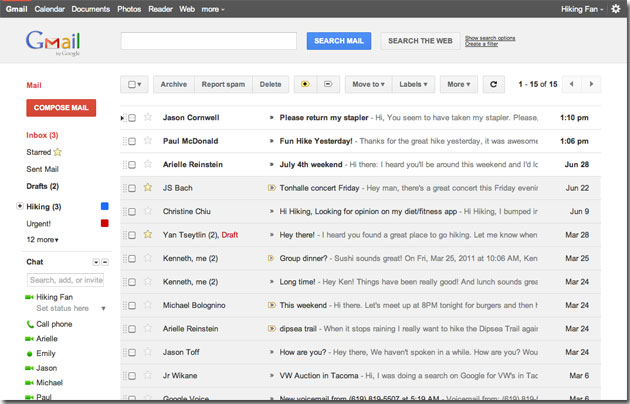
Task: Open Web from the top bar
Action: (187, 9)
